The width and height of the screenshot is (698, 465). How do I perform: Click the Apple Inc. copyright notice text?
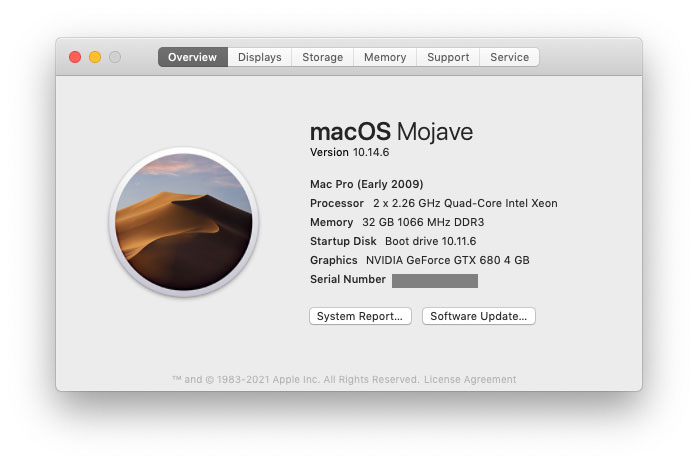click(x=296, y=380)
